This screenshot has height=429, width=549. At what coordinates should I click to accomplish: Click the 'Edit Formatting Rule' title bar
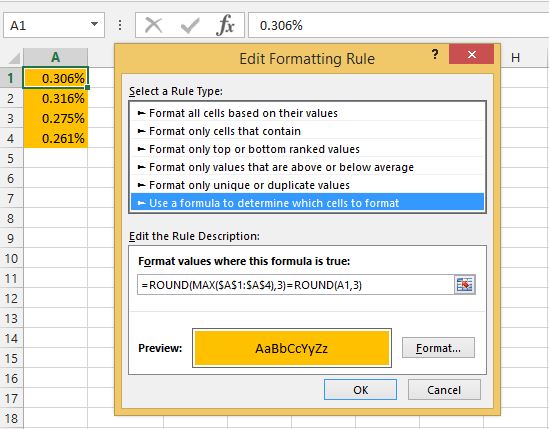(307, 58)
